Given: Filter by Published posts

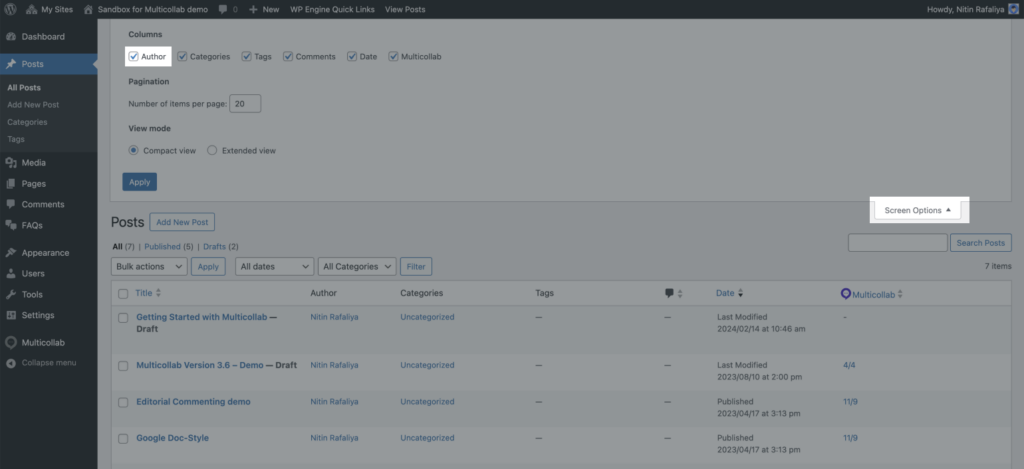Looking at the screenshot, I should click(x=163, y=247).
